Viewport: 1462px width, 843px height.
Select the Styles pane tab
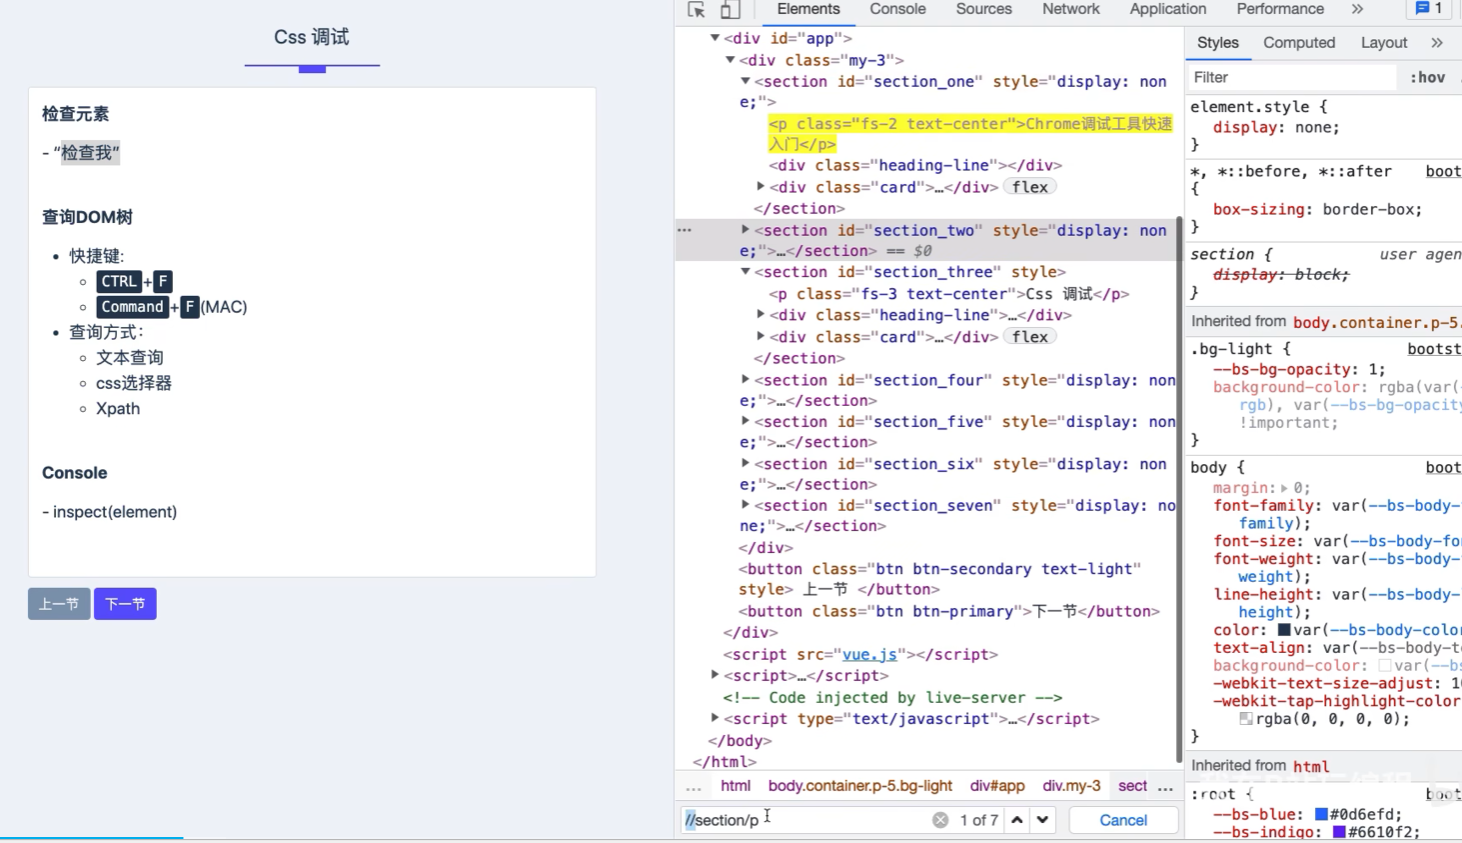tap(1218, 43)
